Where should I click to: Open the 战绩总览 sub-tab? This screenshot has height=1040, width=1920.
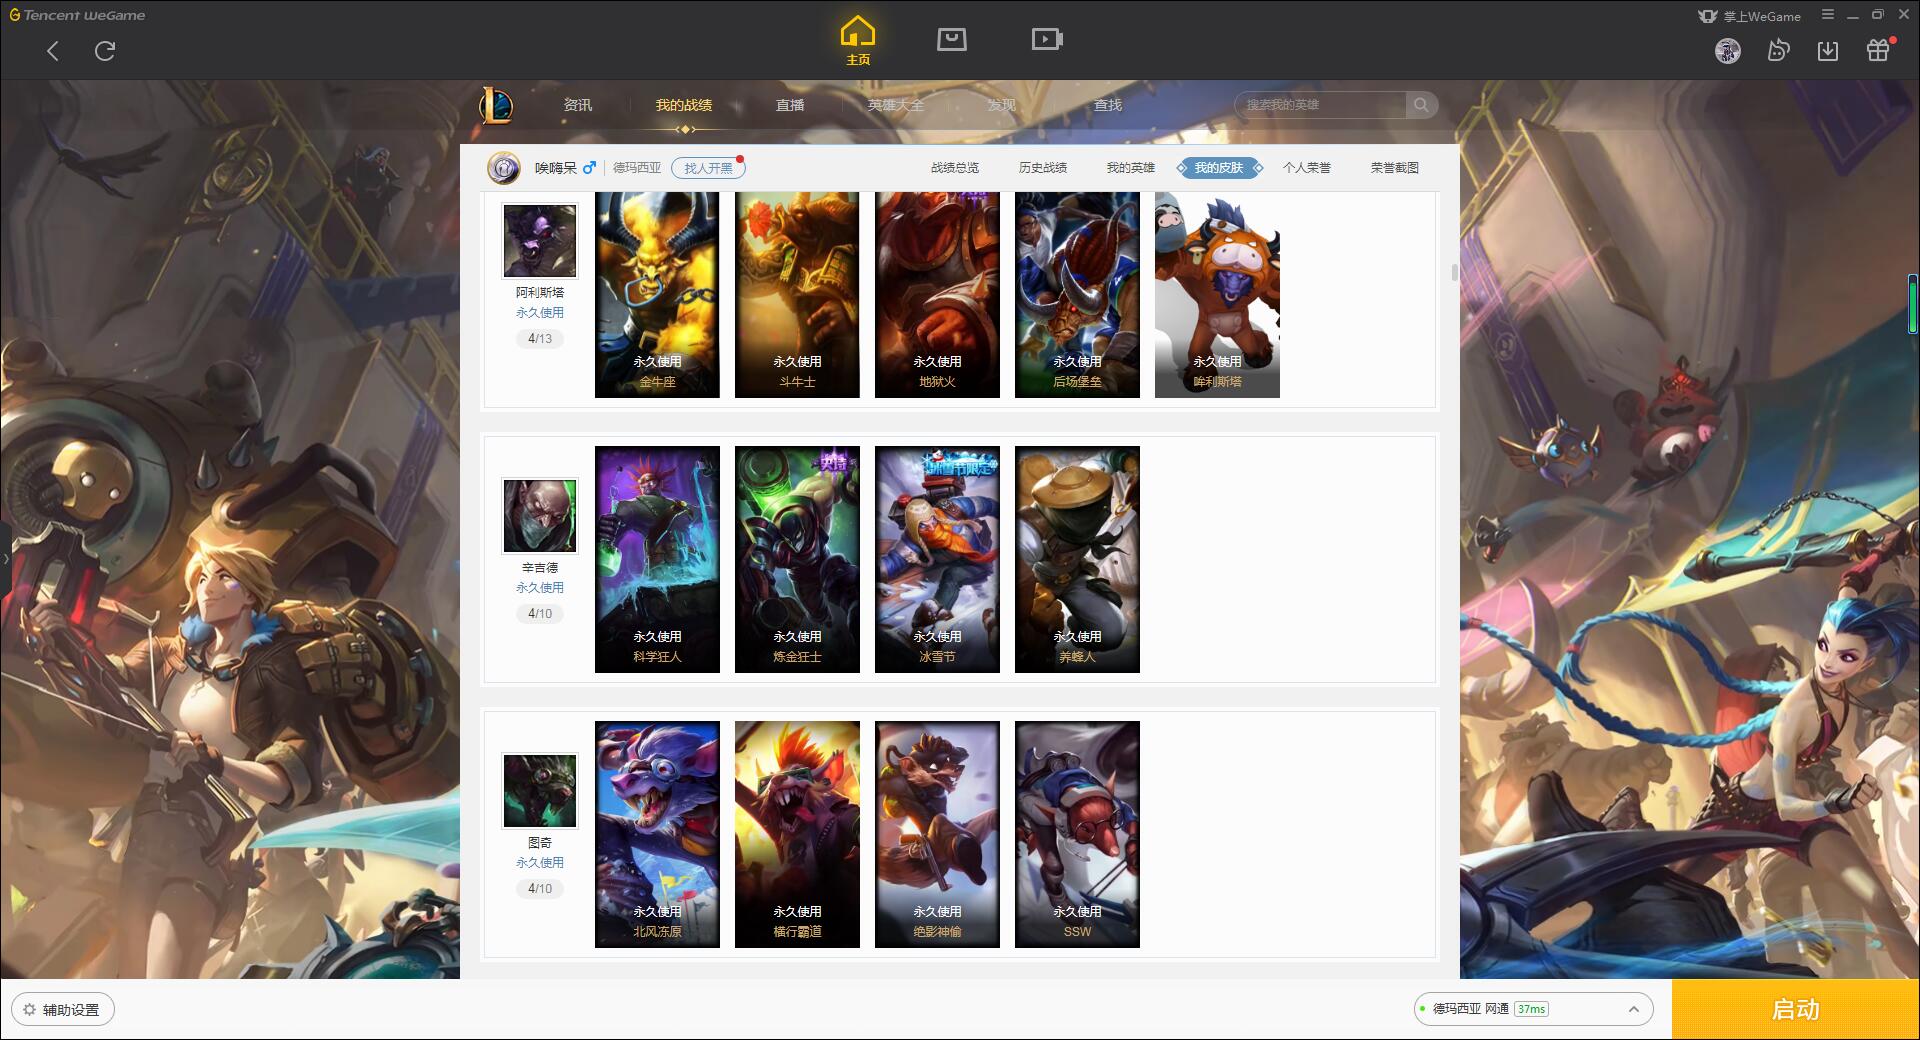955,168
